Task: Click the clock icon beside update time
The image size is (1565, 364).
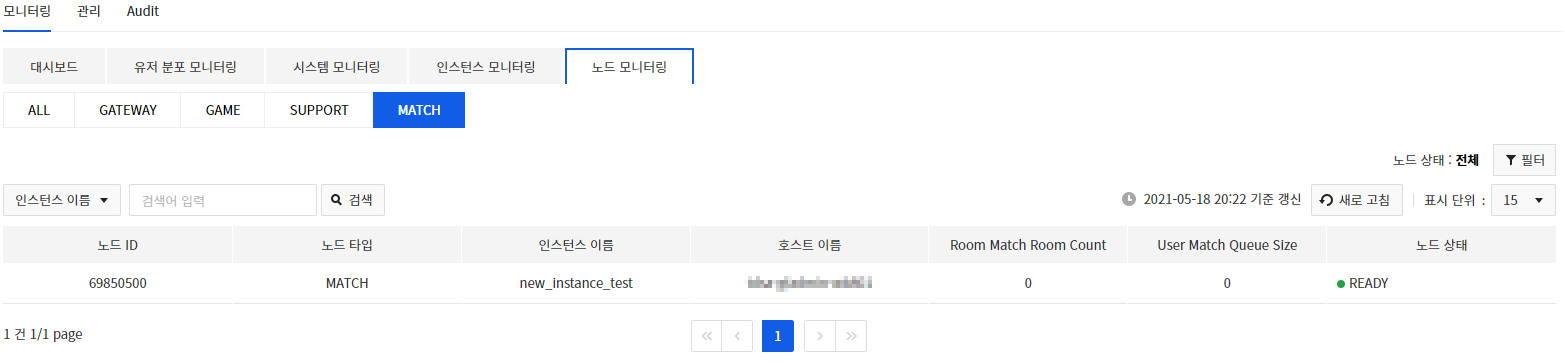Action: pos(1129,199)
